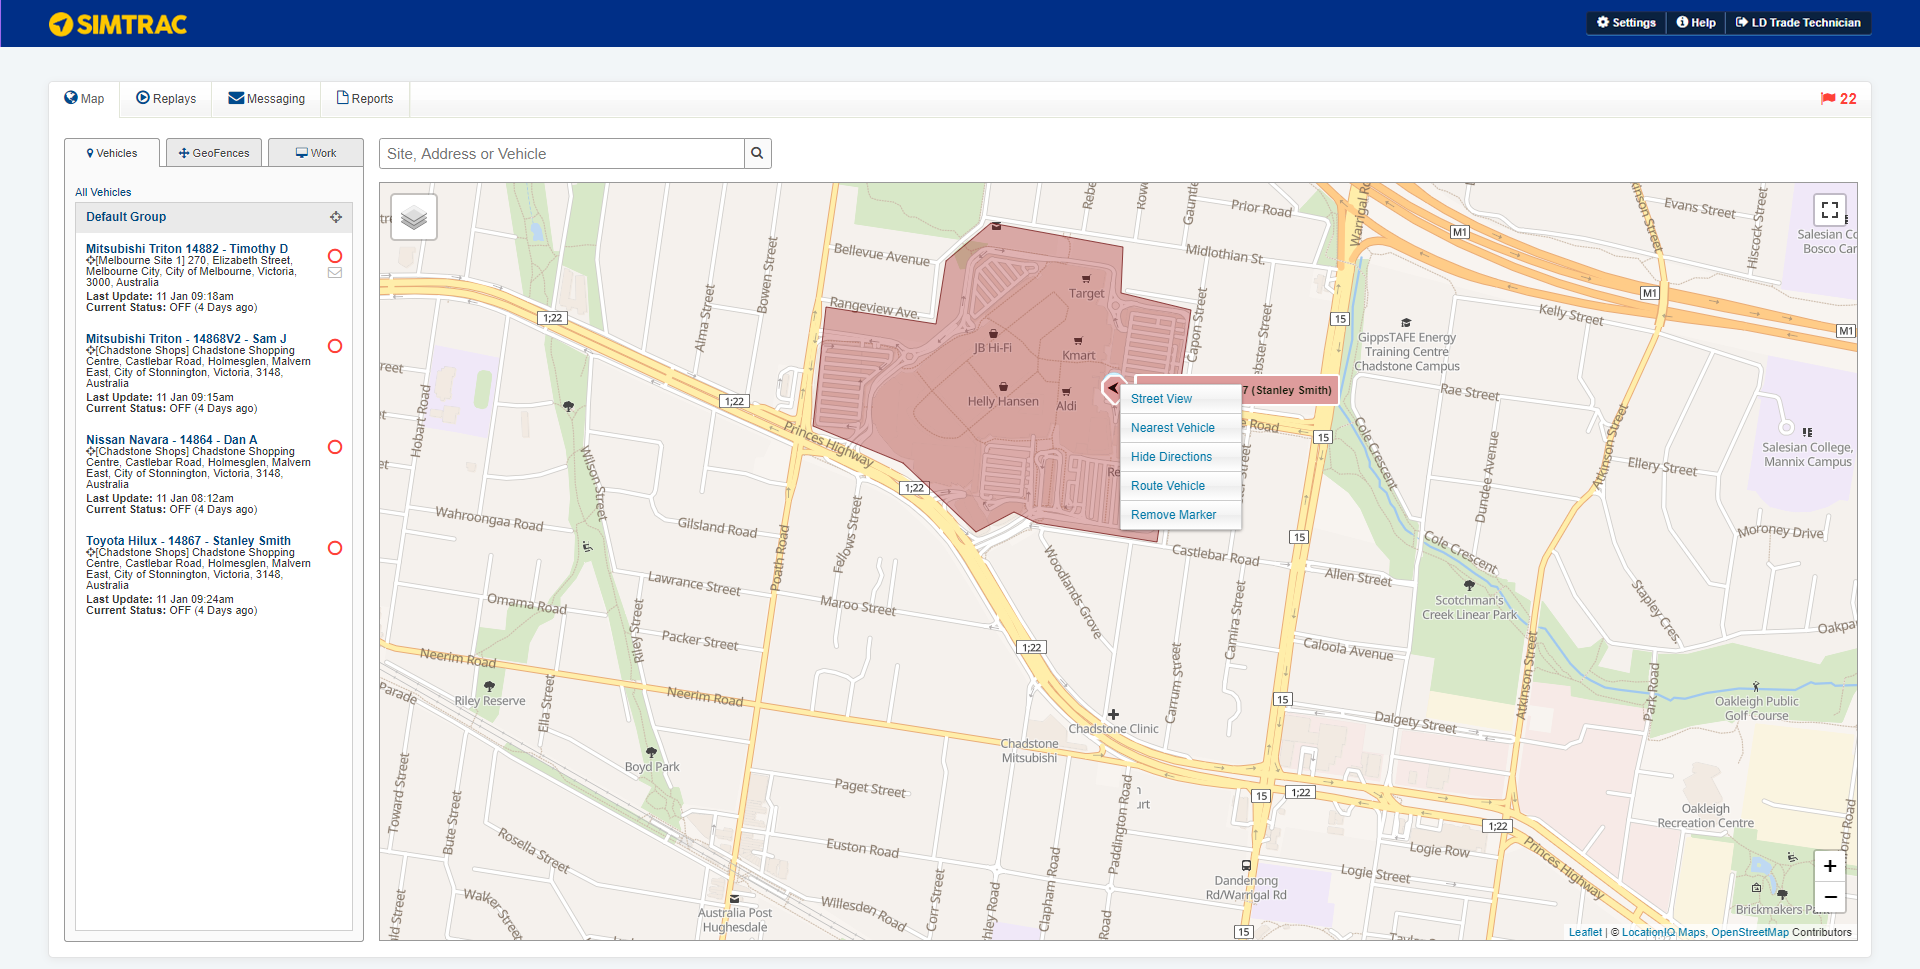
Task: Toggle status circle for Mitsubishi Triton 14882
Action: coord(335,256)
